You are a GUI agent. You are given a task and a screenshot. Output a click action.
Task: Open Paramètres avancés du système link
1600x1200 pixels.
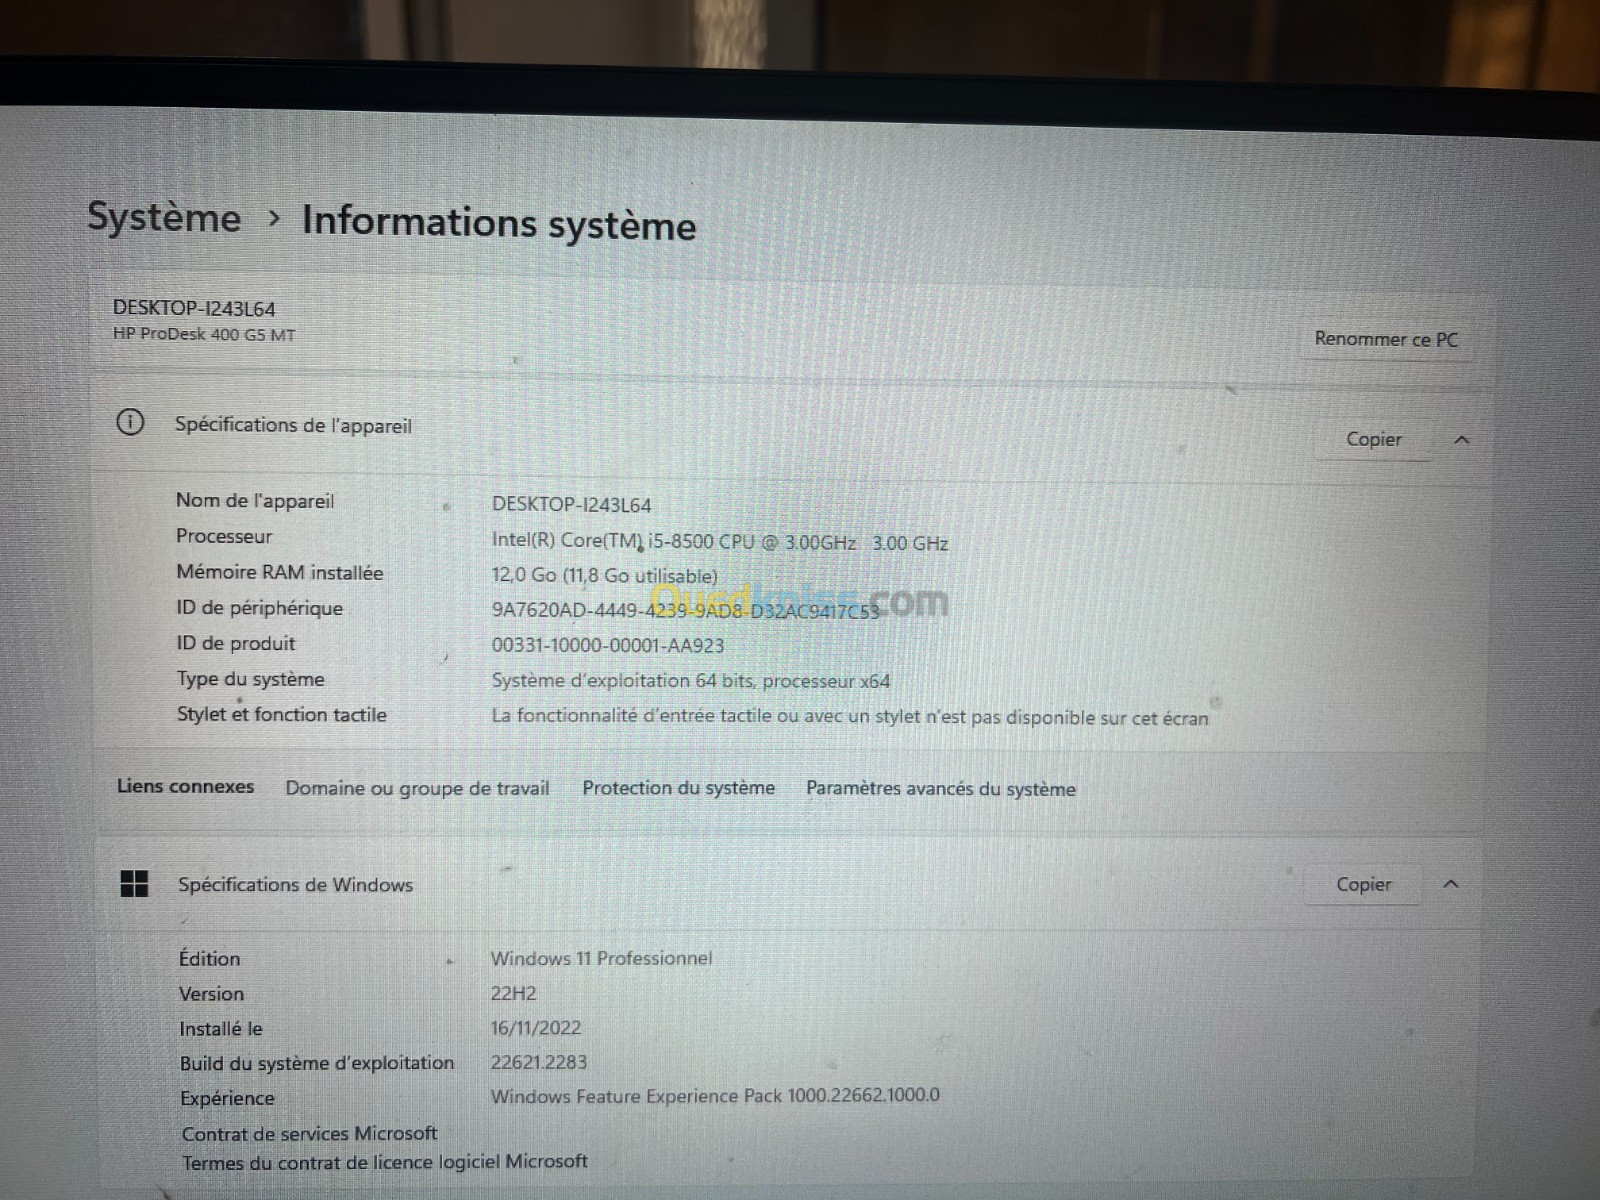tap(941, 789)
